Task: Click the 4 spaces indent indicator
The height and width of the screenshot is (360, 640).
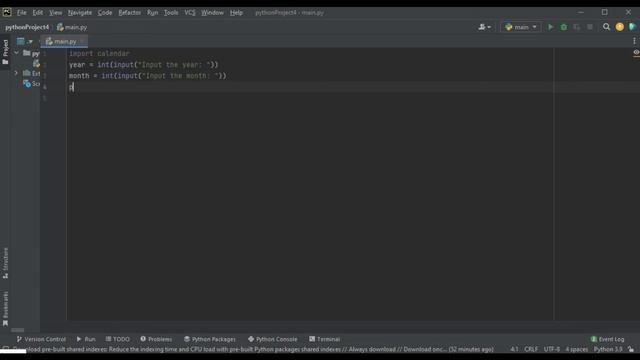Action: pos(576,349)
